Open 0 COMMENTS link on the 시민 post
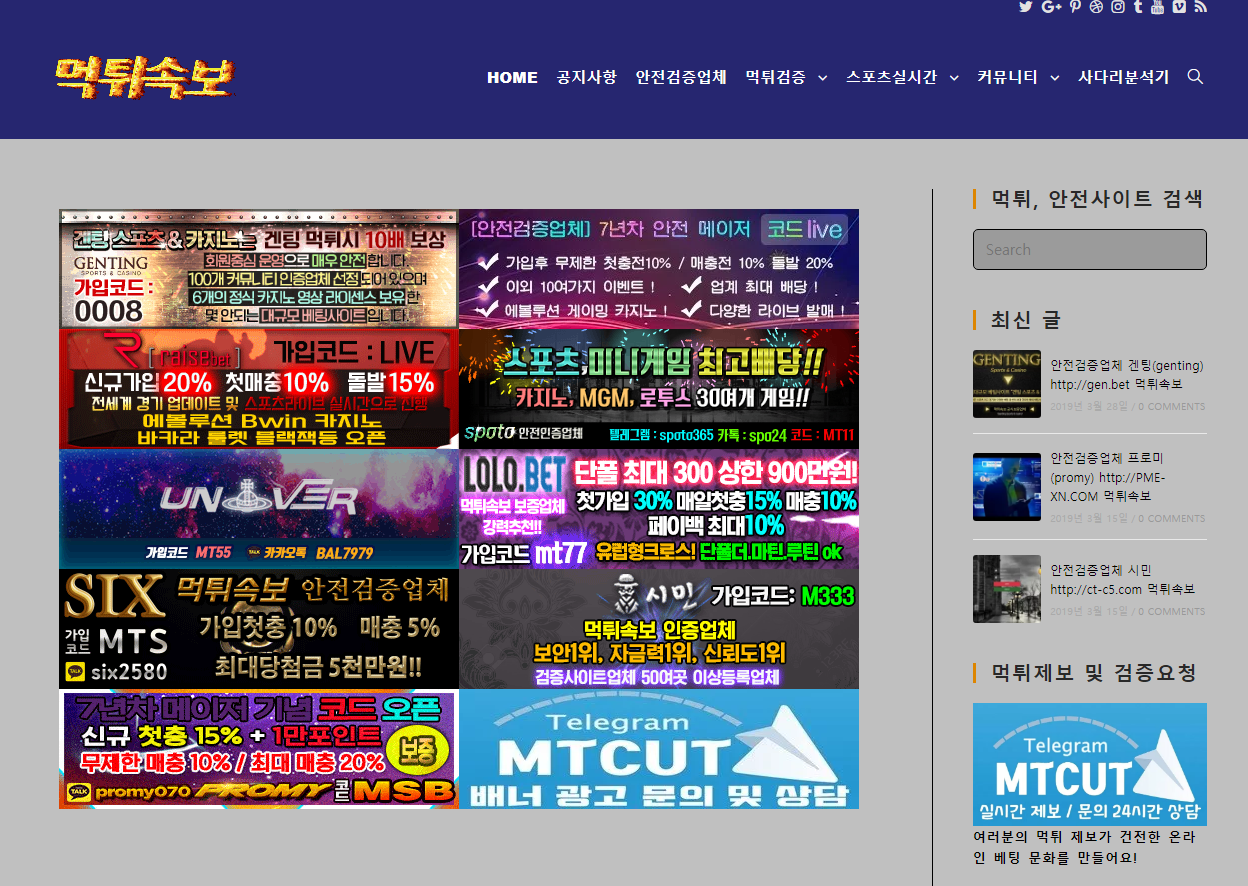 coord(1172,612)
